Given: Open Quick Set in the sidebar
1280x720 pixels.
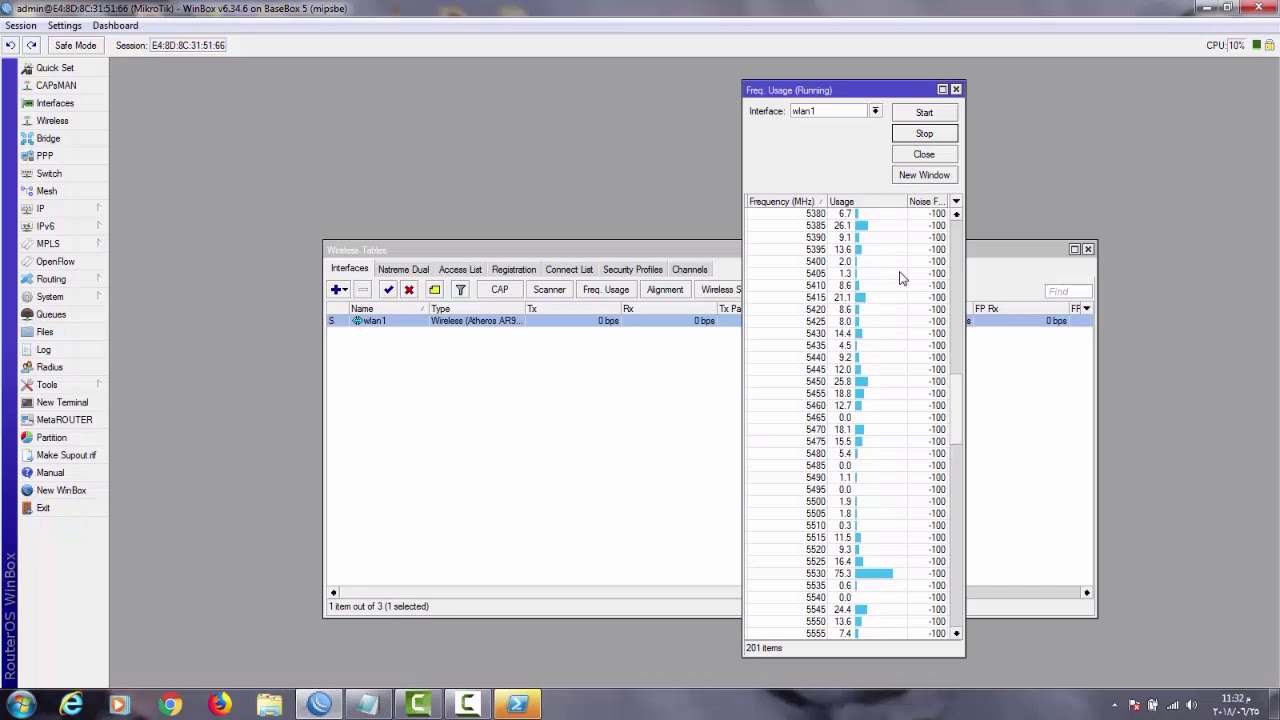Looking at the screenshot, I should [x=55, y=68].
